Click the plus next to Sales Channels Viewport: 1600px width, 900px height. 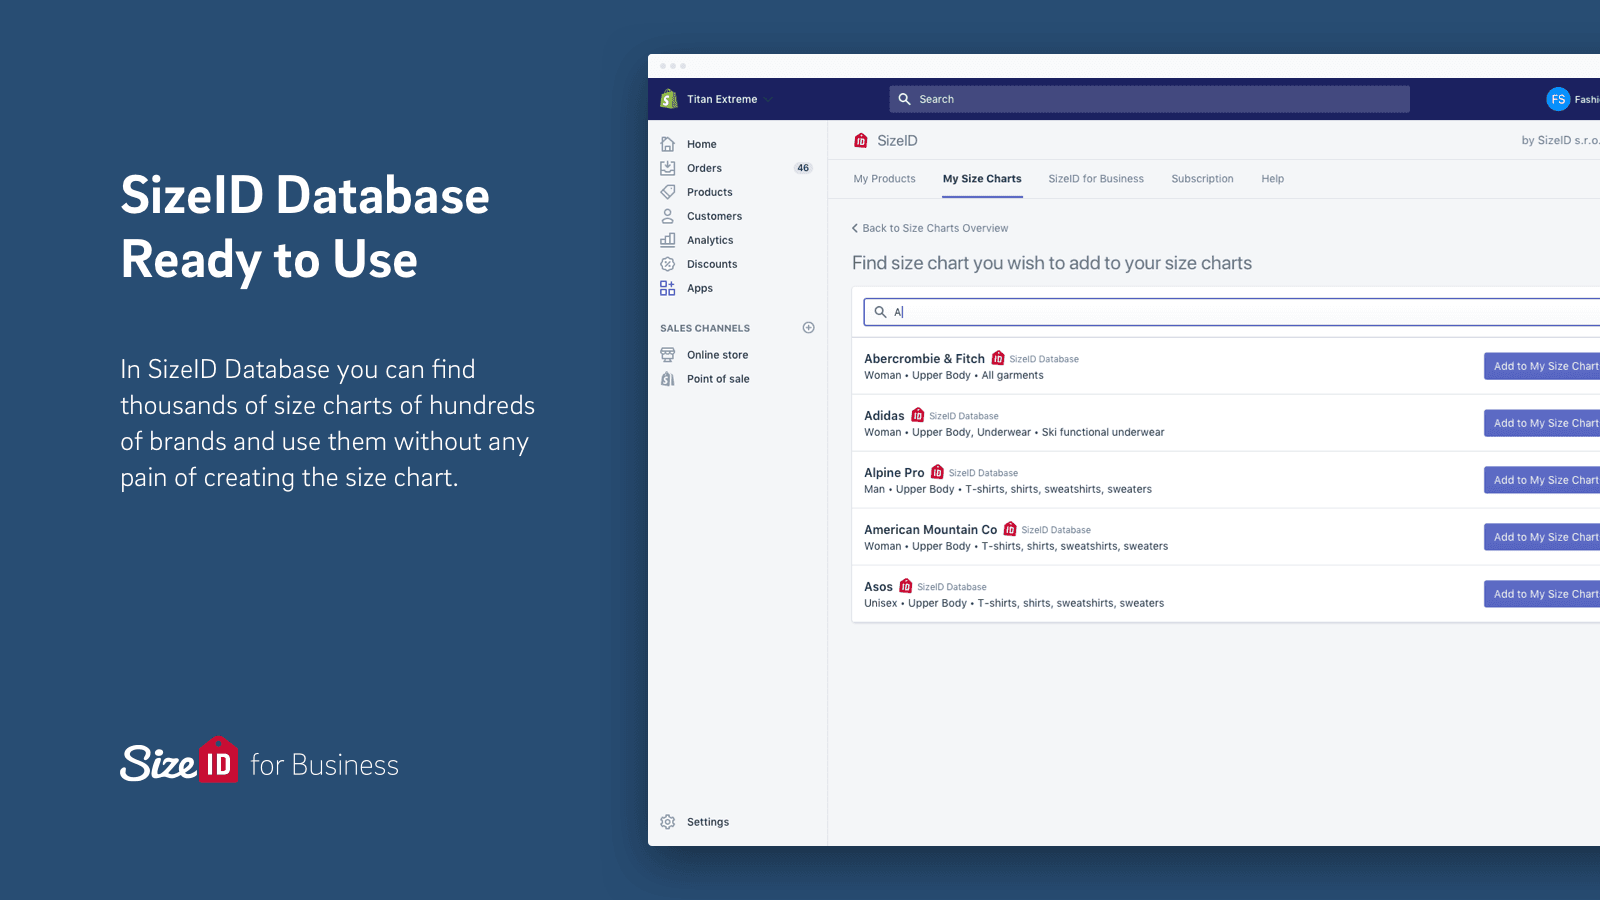(x=808, y=327)
